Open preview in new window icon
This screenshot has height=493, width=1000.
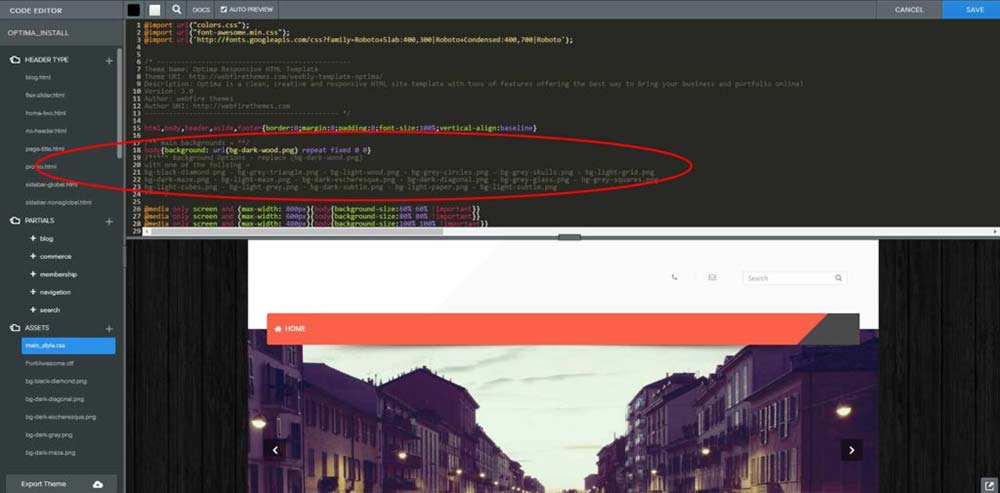[x=989, y=484]
